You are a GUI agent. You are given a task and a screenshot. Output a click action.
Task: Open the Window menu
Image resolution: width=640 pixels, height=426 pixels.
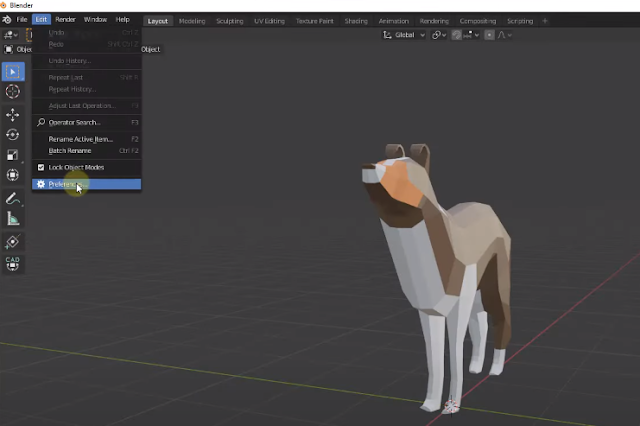(95, 20)
